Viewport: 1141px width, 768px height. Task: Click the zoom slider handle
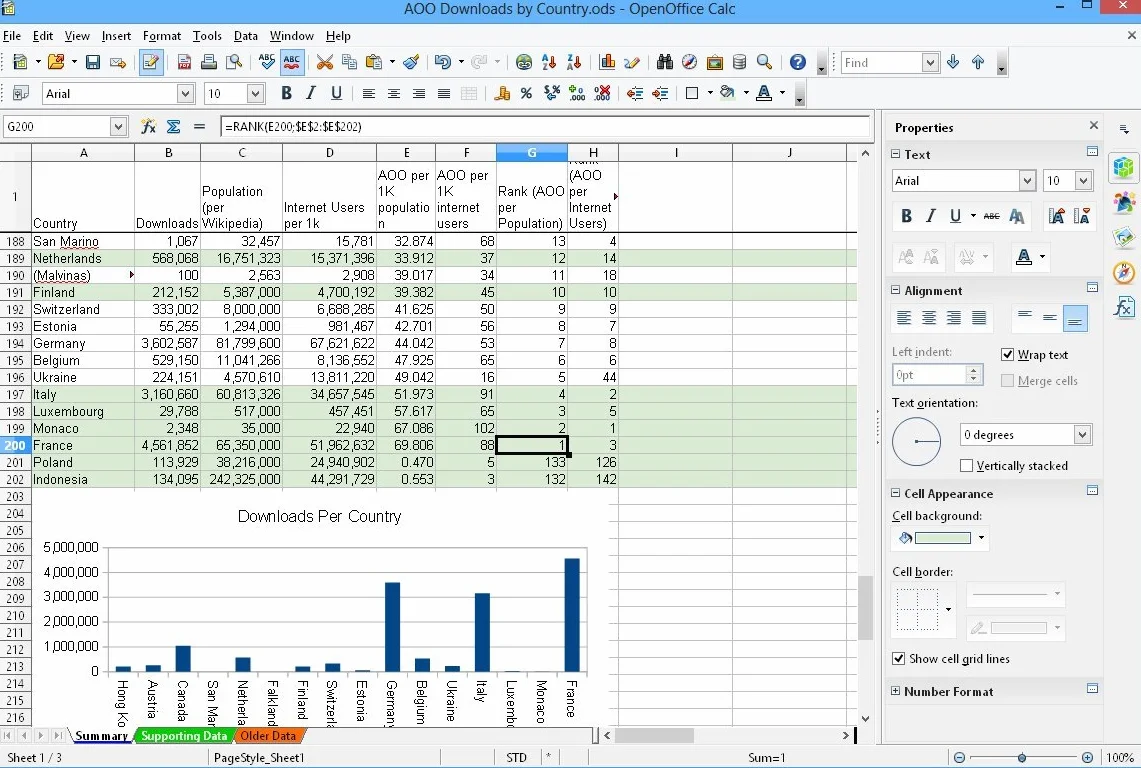[1022, 758]
